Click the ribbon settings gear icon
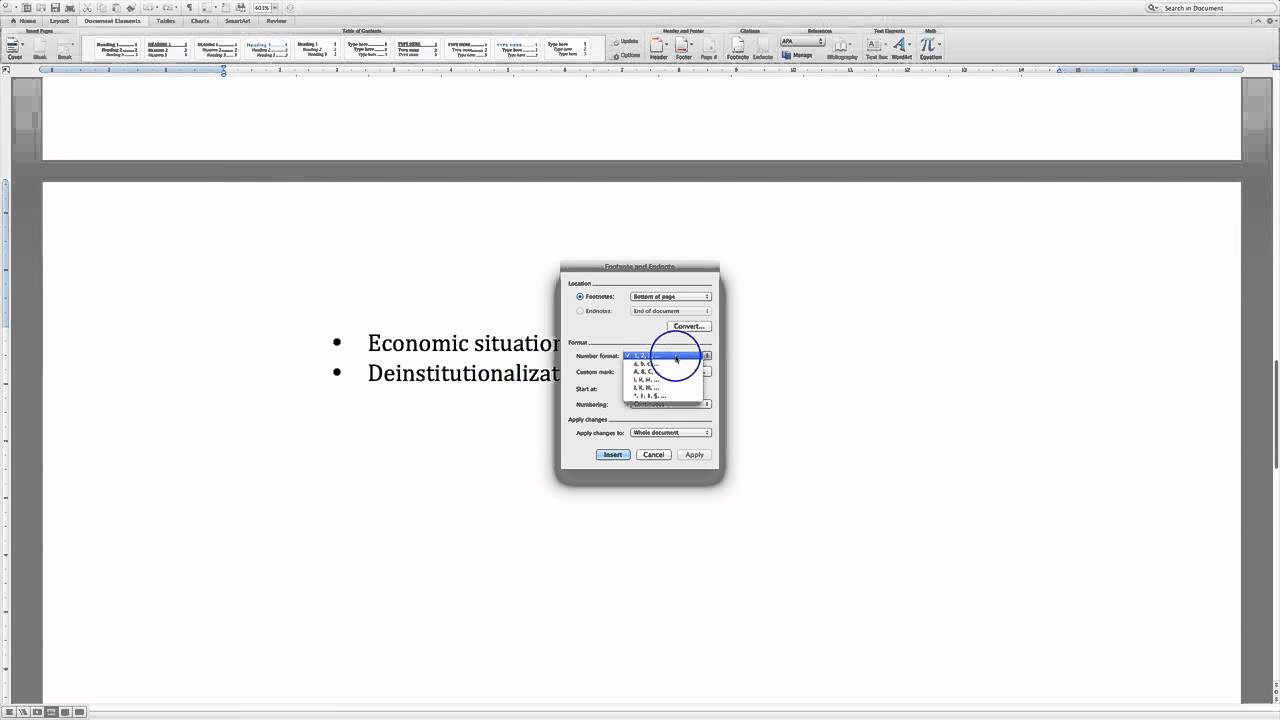The width and height of the screenshot is (1280, 720). pos(1270,21)
